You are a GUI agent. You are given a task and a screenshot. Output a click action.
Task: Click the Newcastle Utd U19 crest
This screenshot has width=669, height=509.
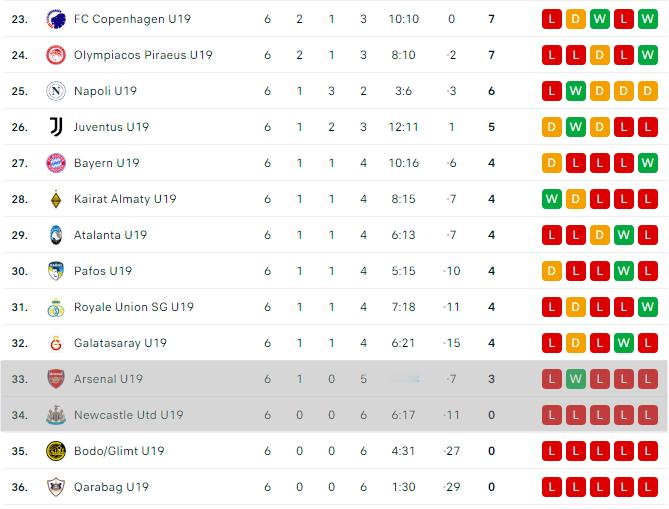point(56,415)
